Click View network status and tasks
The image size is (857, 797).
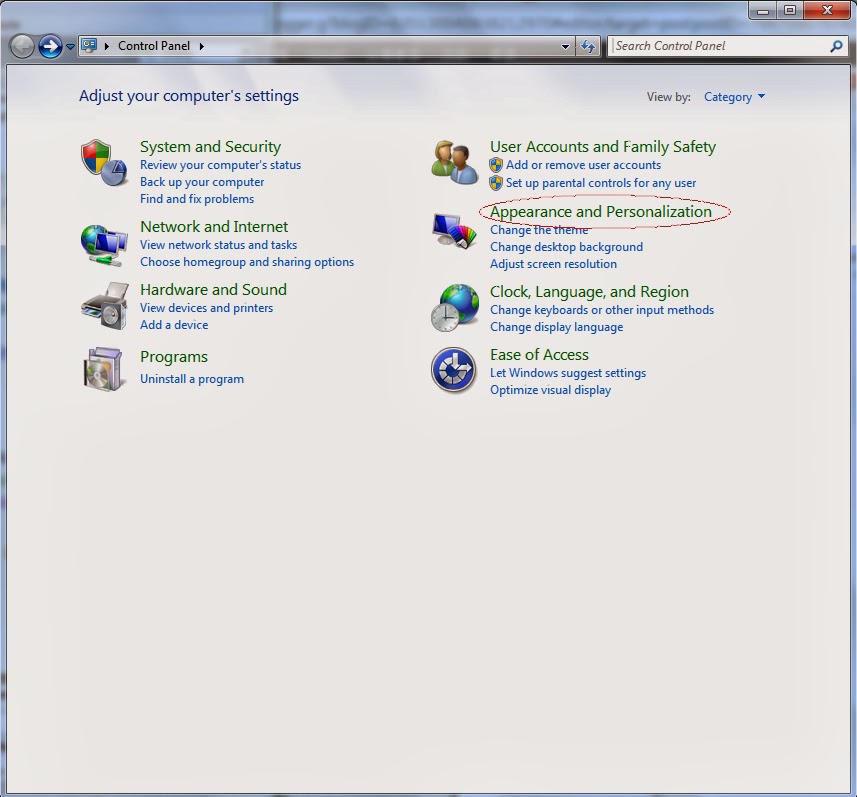tap(219, 245)
